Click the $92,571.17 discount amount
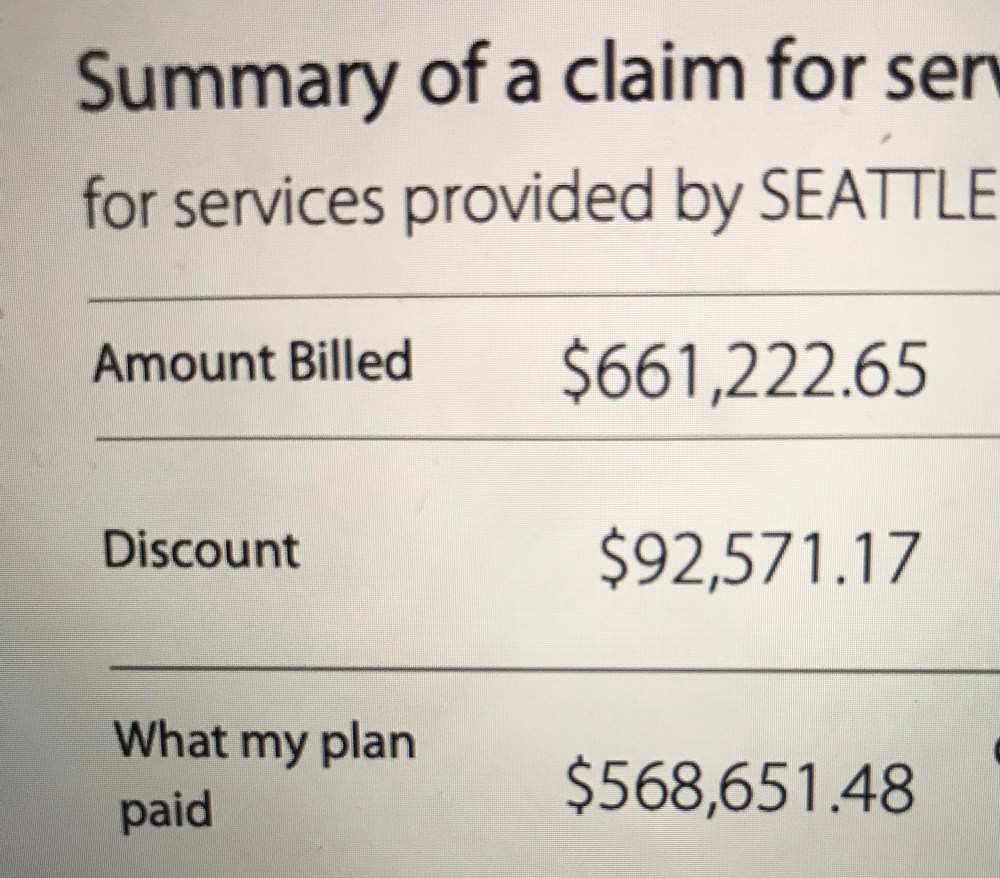1000x878 pixels. click(x=756, y=558)
